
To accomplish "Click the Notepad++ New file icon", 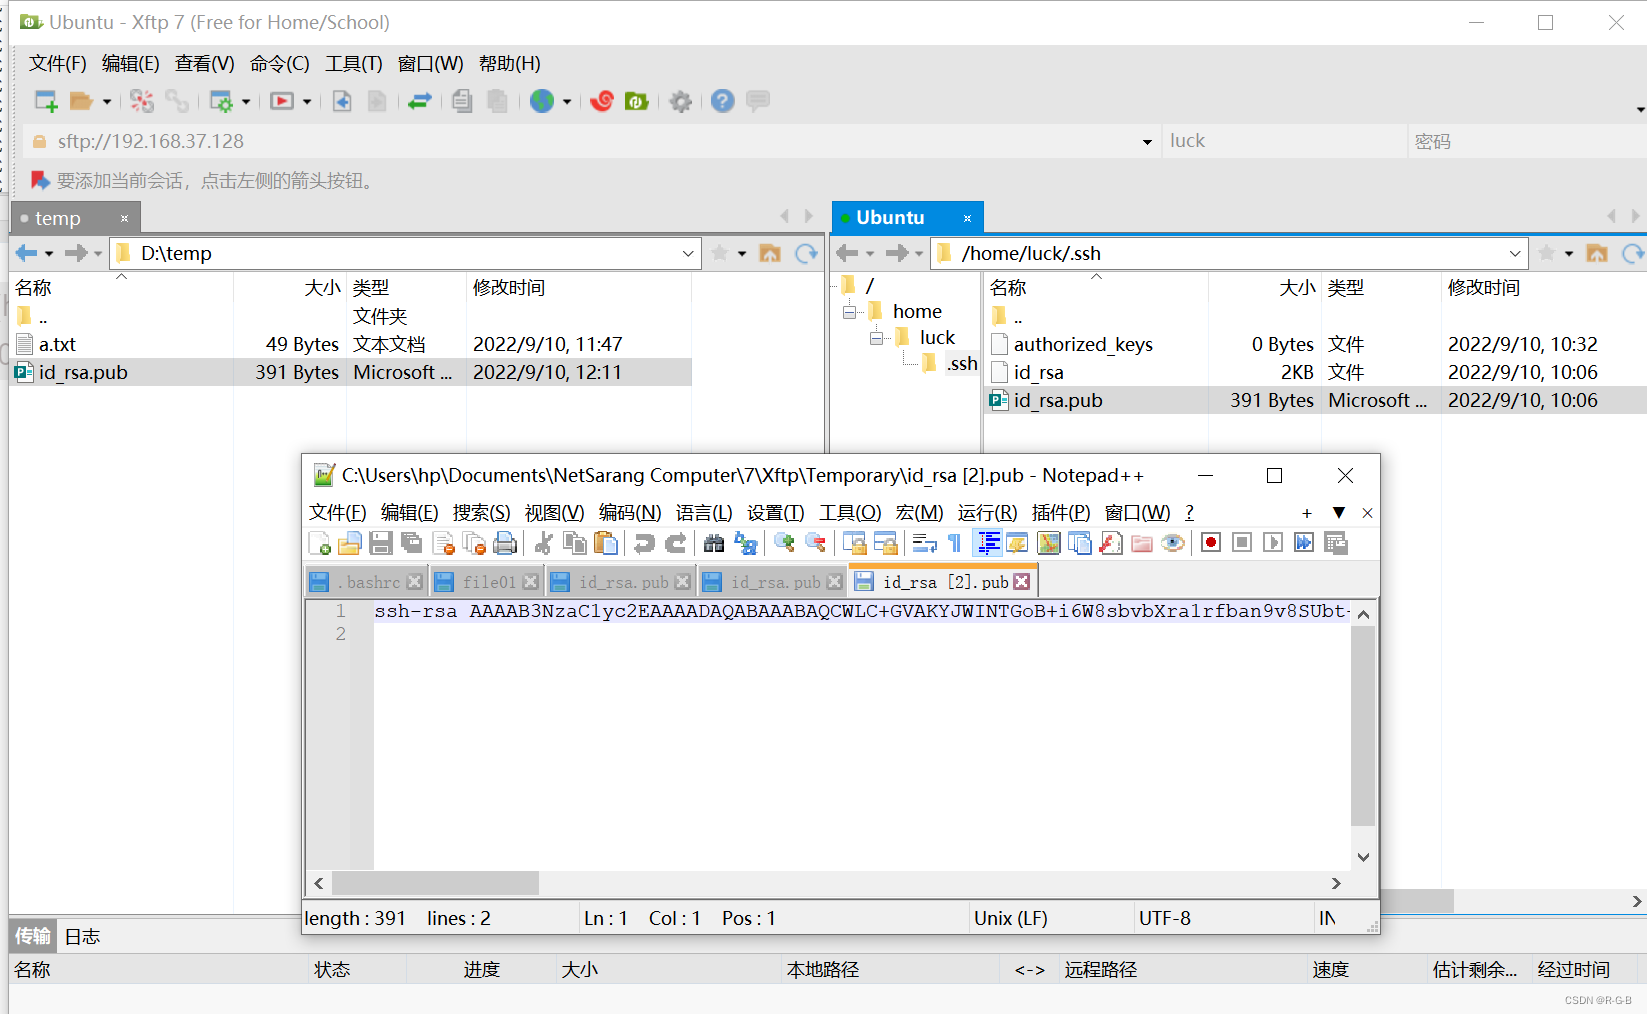I will tap(320, 543).
